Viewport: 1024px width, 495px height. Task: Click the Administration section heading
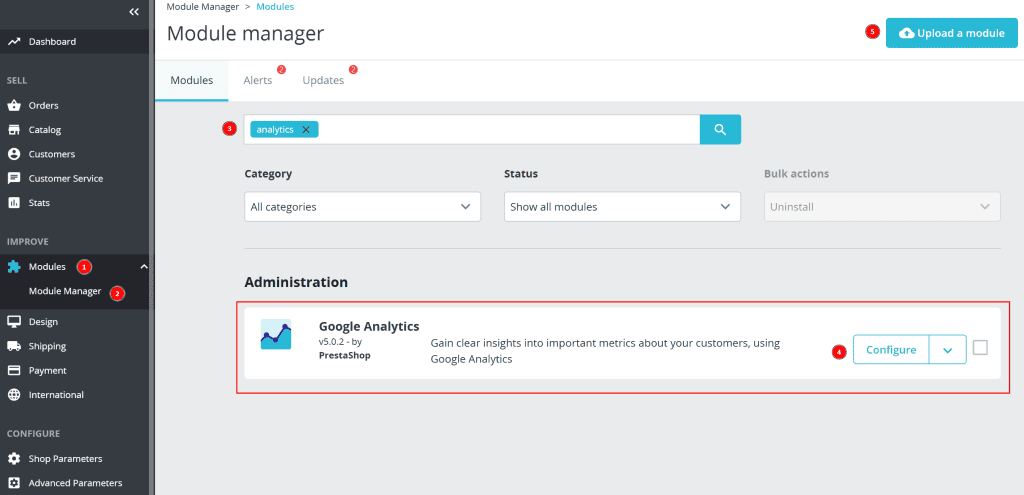click(296, 282)
